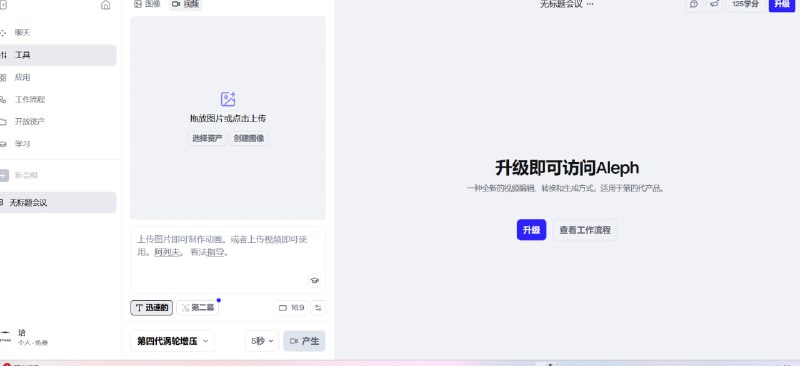
Task: Open the announcements megaphone icon
Action: point(714,4)
